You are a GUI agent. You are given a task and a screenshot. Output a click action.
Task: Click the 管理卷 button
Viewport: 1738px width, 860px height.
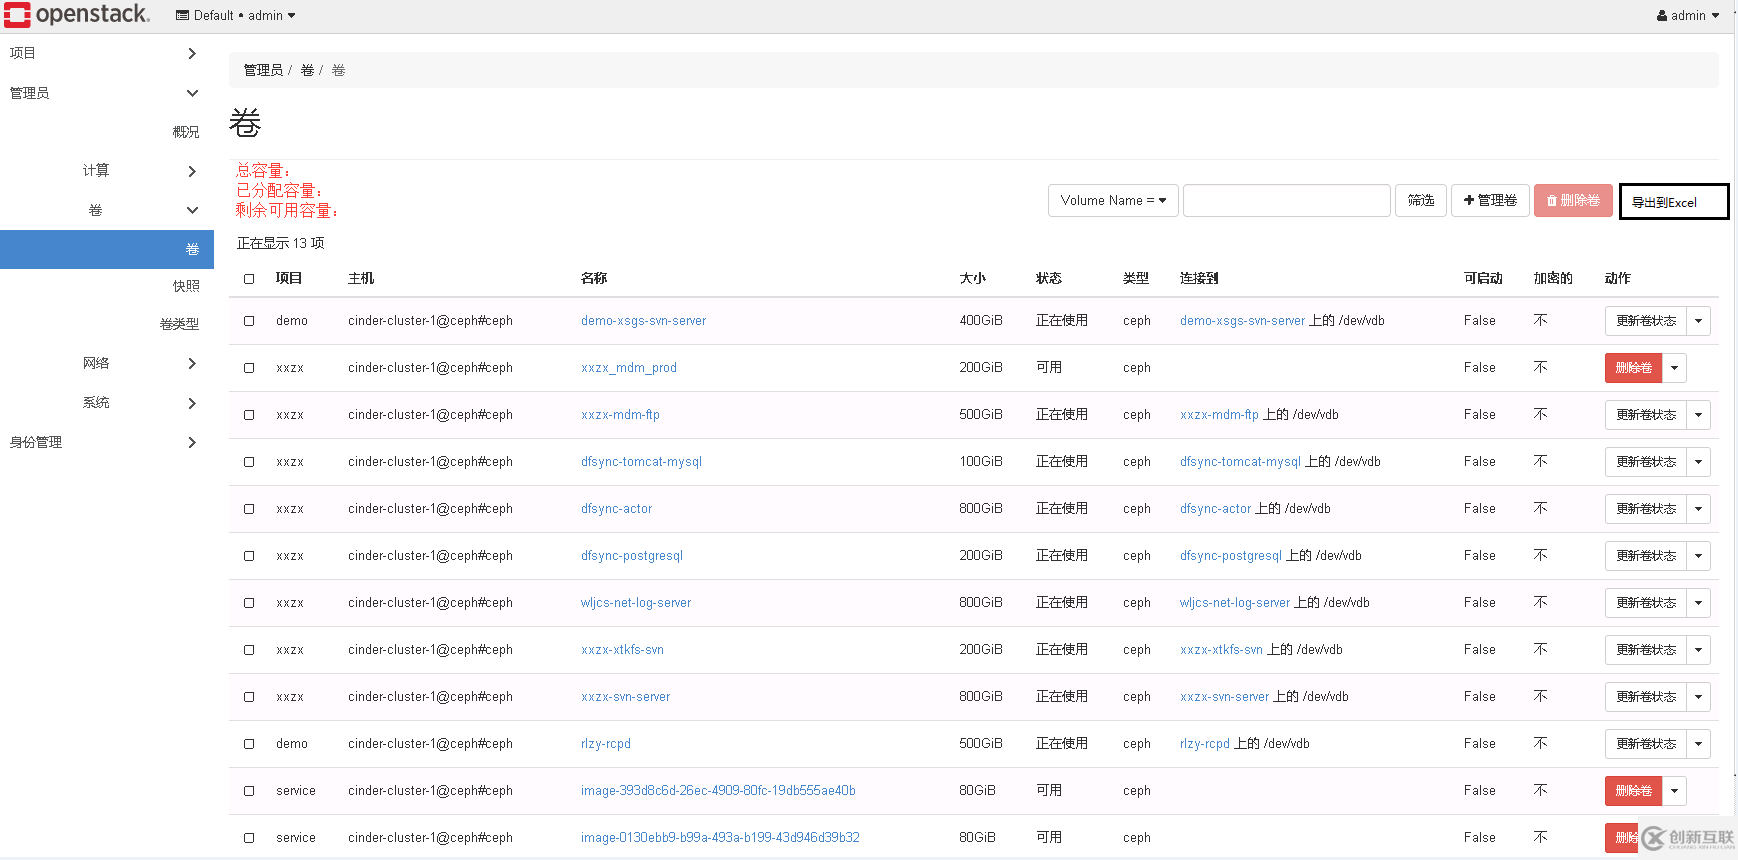pos(1490,200)
